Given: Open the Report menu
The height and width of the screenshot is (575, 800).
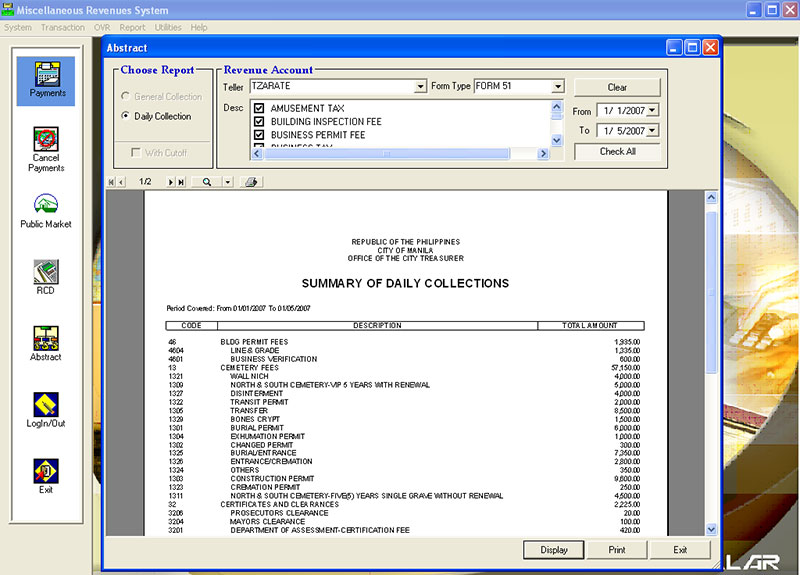Looking at the screenshot, I should pyautogui.click(x=132, y=28).
